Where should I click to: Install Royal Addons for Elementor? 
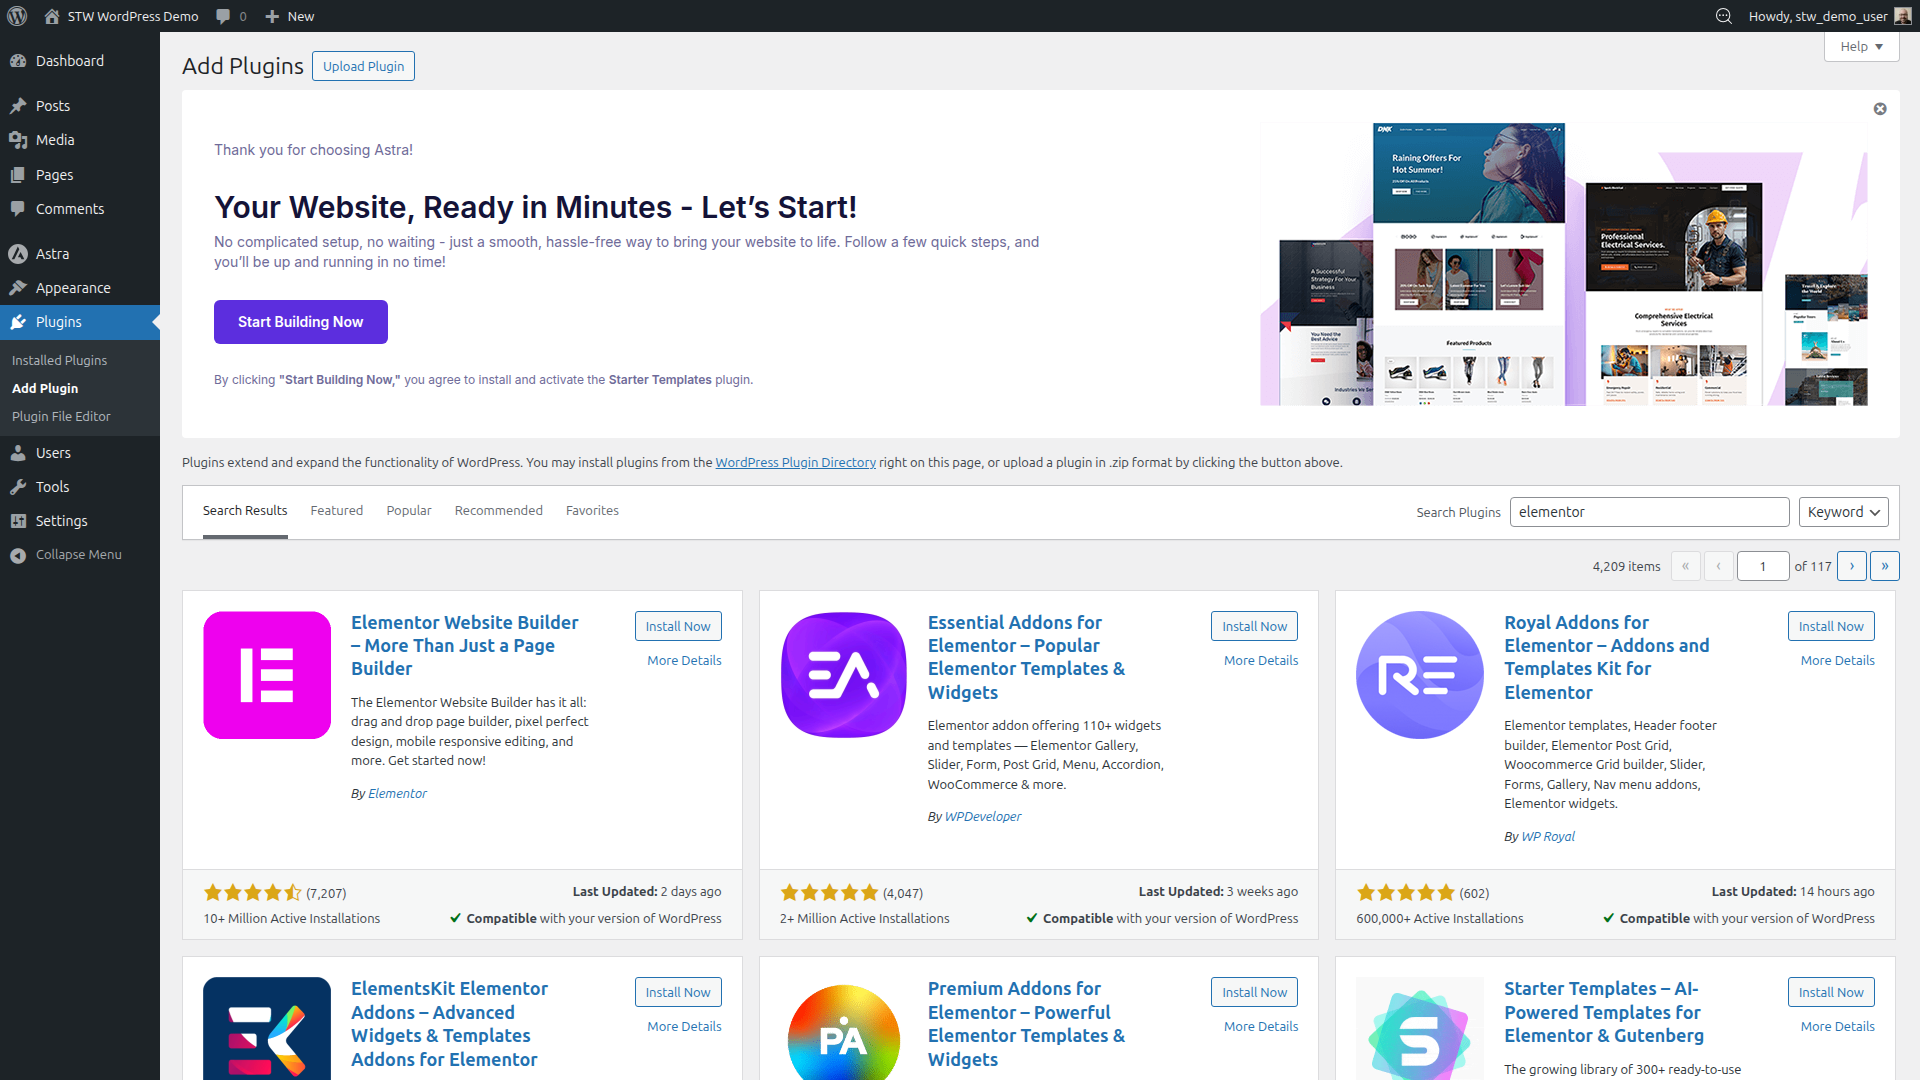(x=1831, y=626)
